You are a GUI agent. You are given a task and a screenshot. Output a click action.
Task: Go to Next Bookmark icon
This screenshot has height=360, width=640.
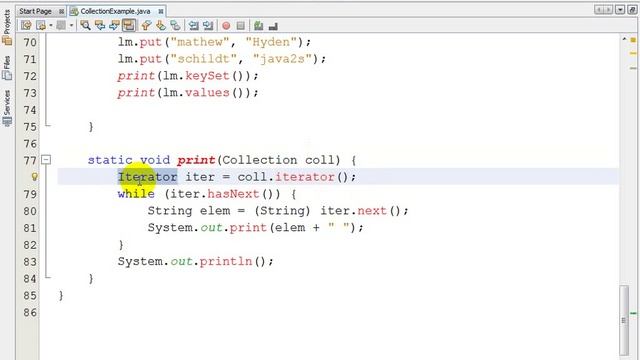(161, 26)
